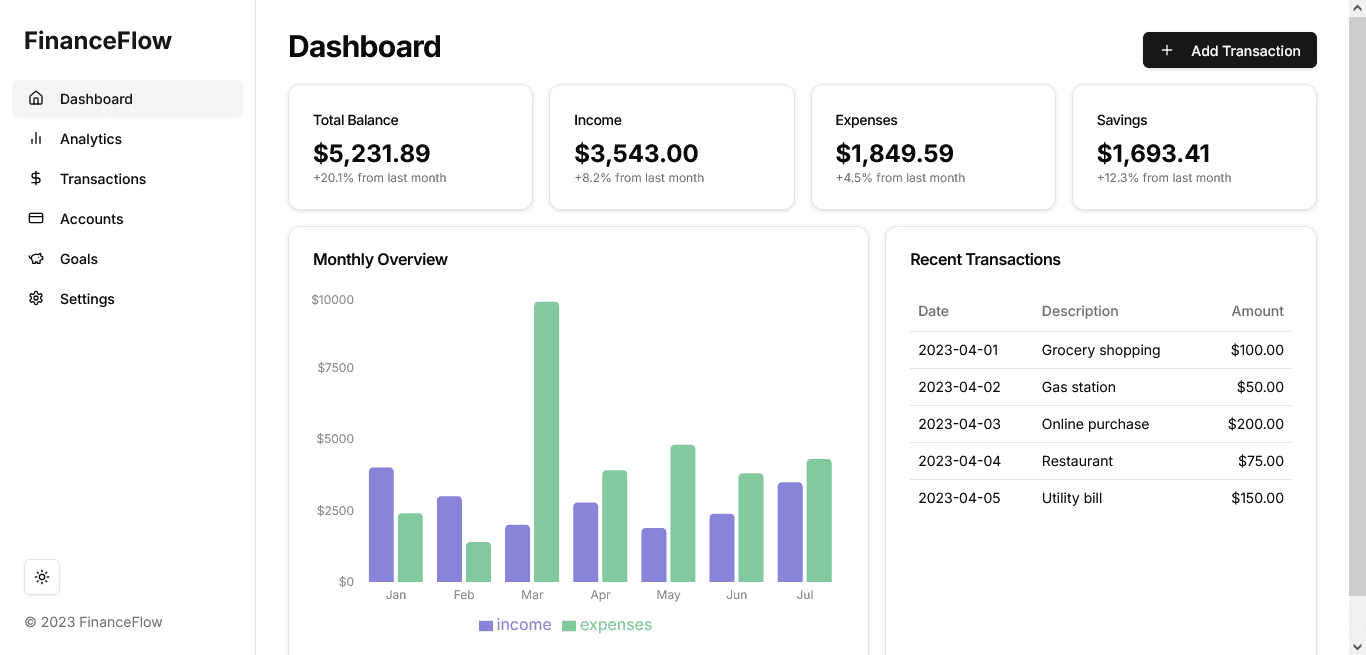1366x655 pixels.
Task: Toggle expenses series in chart legend
Action: 615,625
